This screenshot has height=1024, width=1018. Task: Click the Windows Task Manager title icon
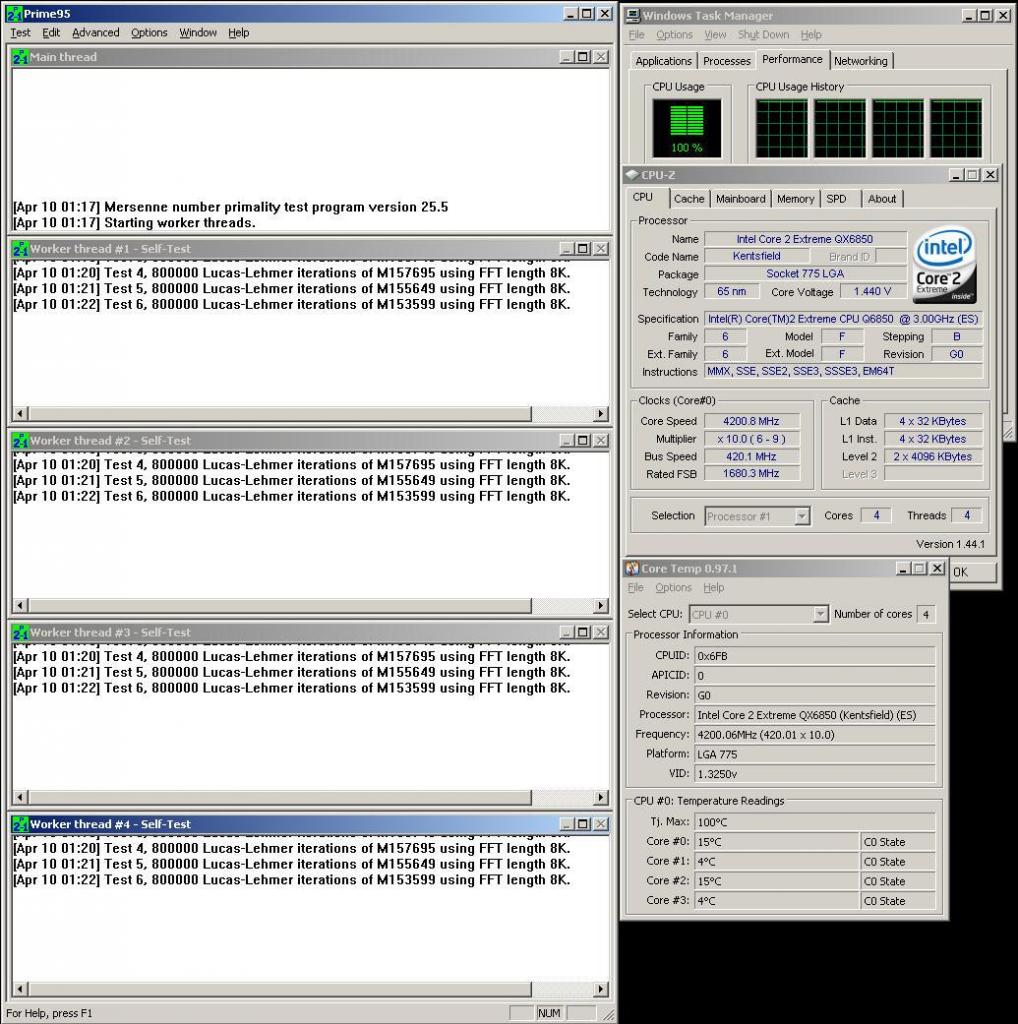click(633, 15)
